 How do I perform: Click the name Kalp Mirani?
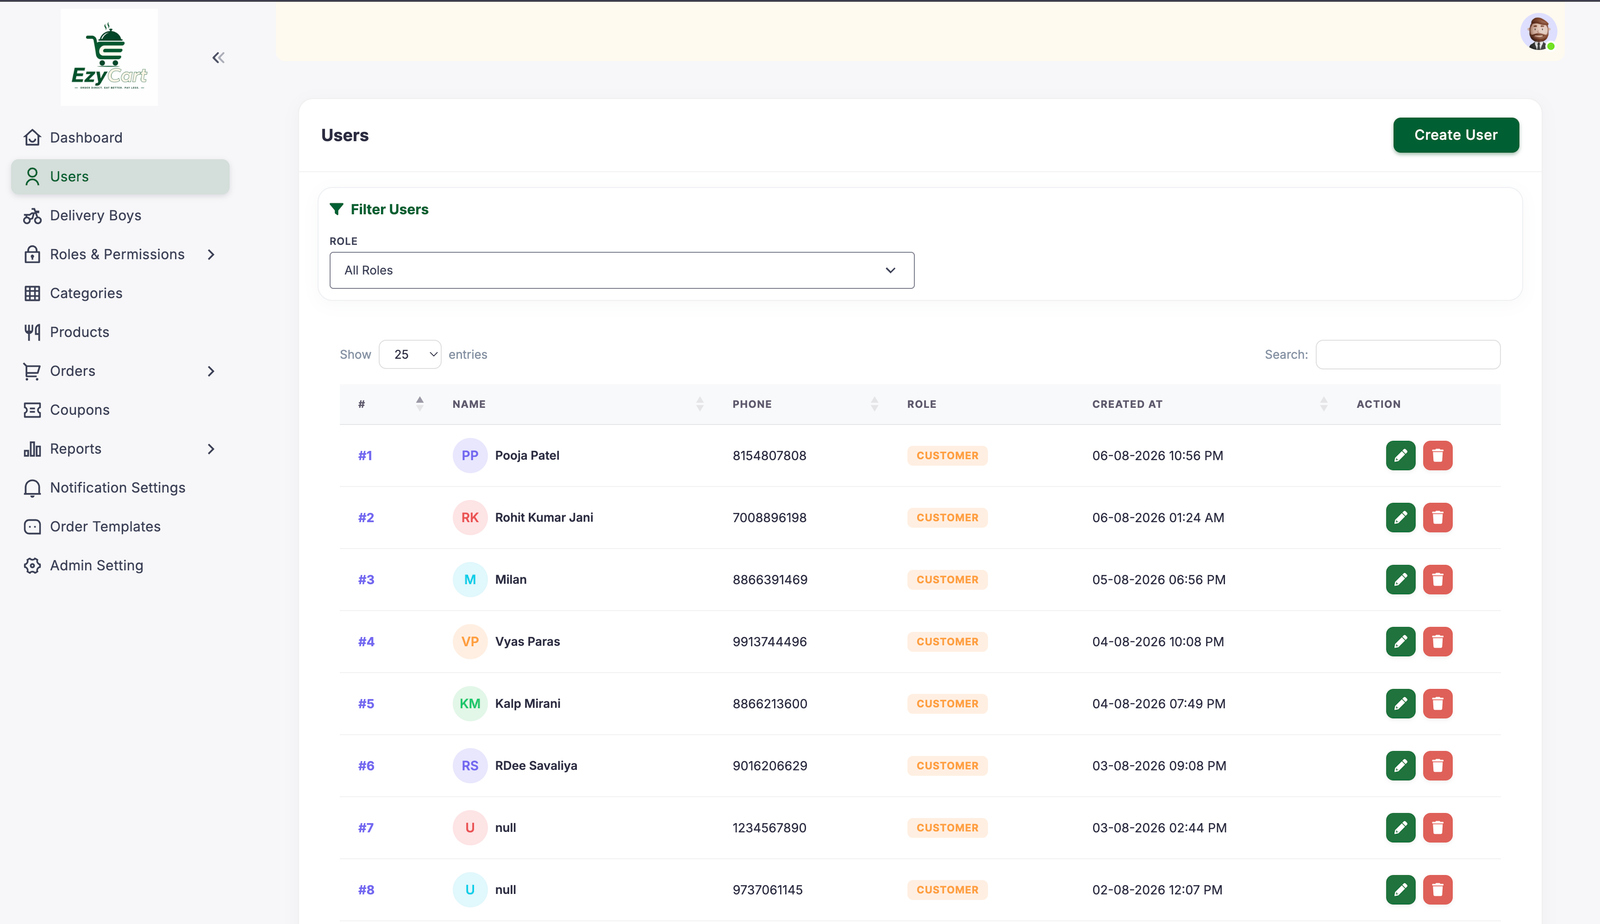pyautogui.click(x=528, y=704)
